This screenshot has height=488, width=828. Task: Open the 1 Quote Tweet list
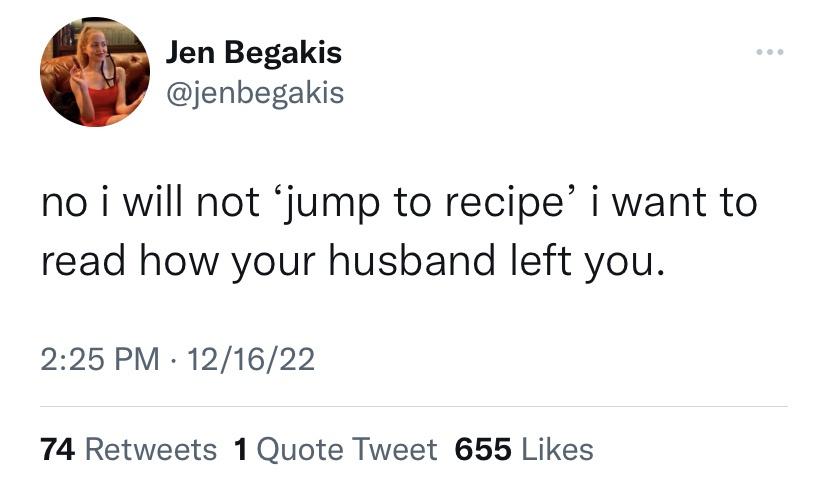[334, 450]
